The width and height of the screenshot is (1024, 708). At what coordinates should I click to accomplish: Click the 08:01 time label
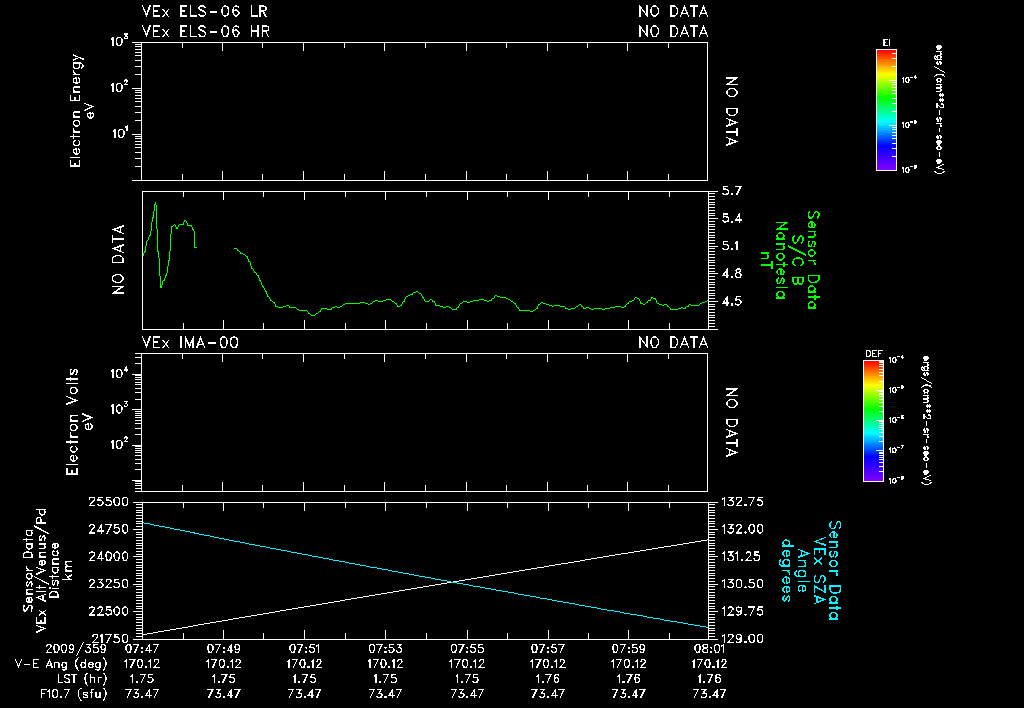click(709, 649)
